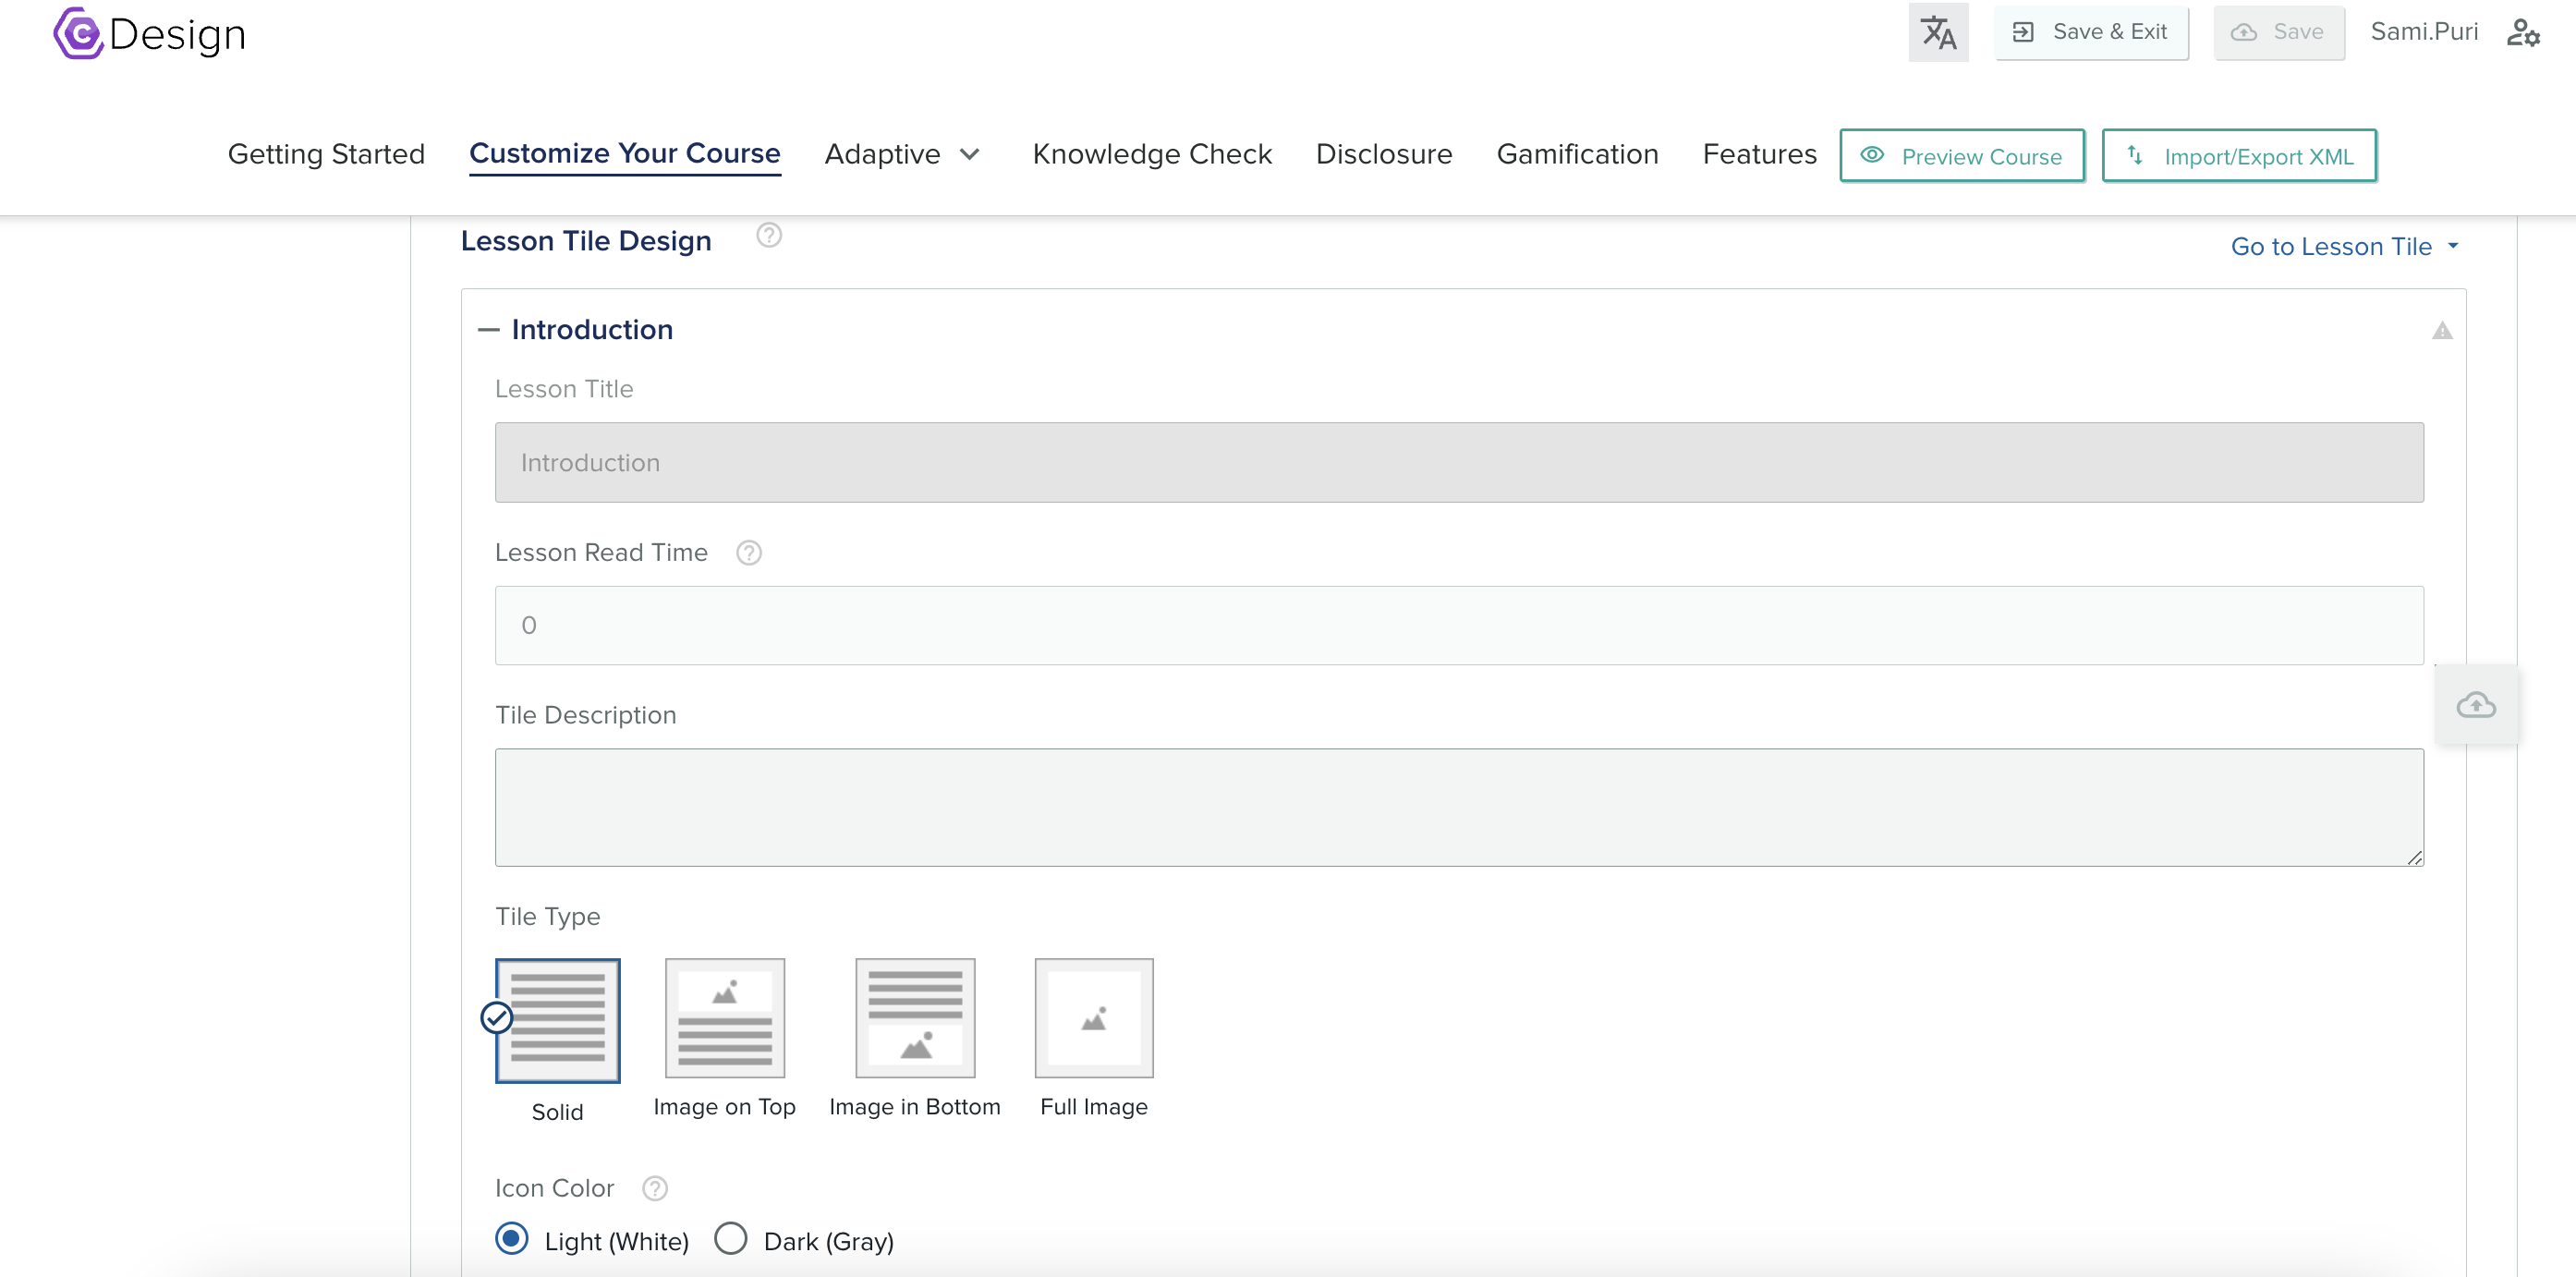Click the Lesson Title input field
2576x1277 pixels.
click(1461, 462)
